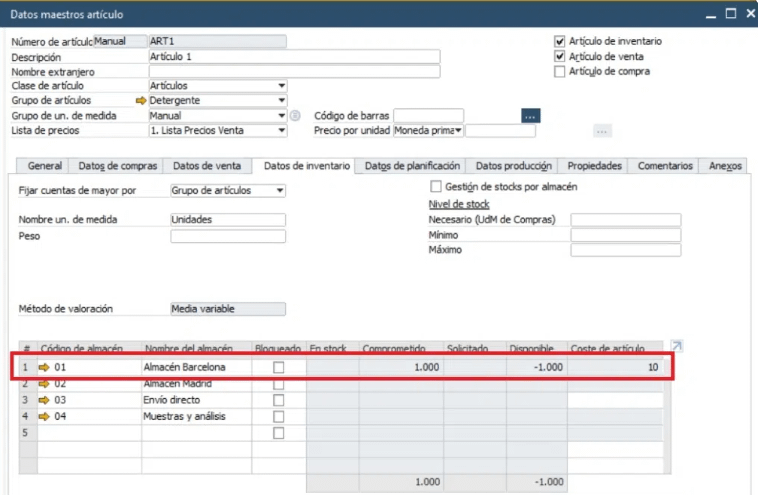Expand the Lista de precios dropdown

click(x=281, y=131)
